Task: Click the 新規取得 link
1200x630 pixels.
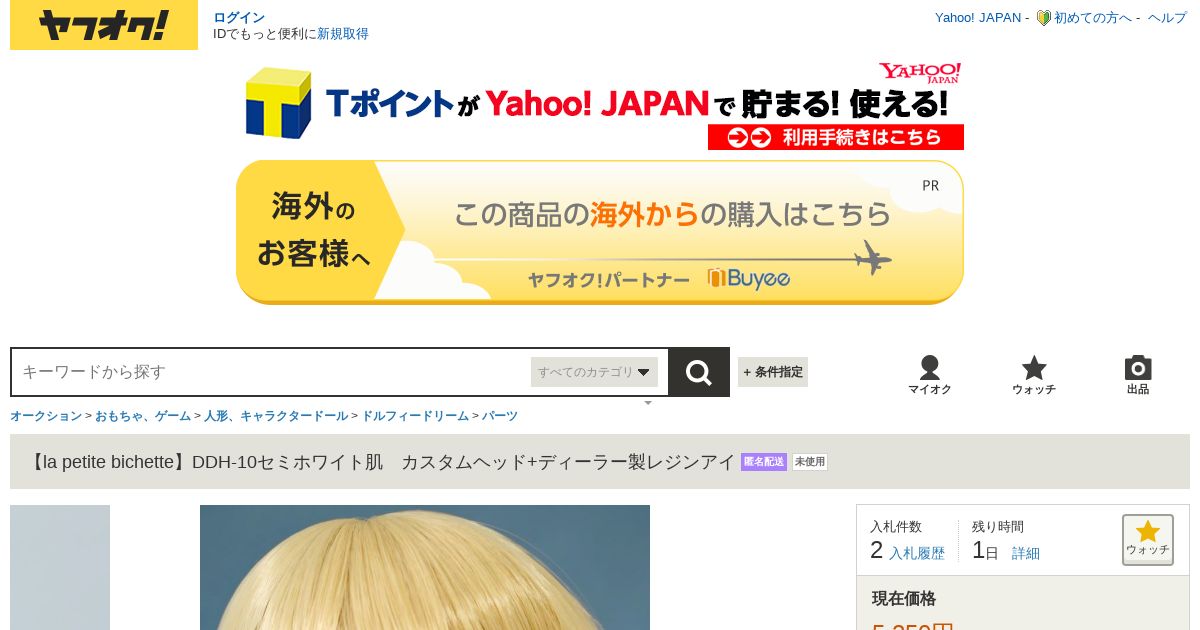Action: click(343, 33)
